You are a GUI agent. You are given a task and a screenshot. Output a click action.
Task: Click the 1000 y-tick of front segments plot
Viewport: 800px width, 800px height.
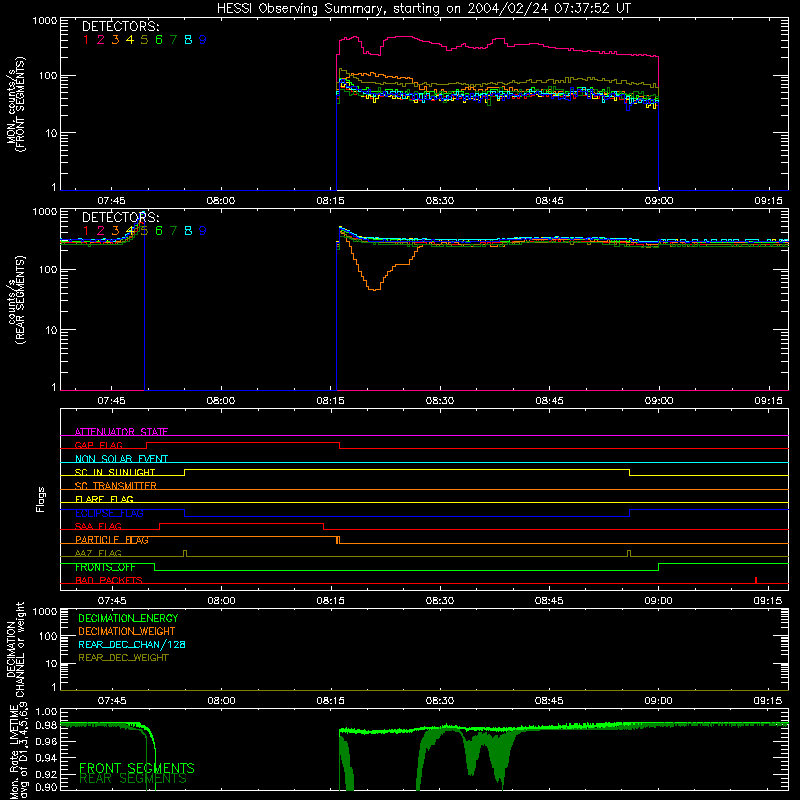(44, 20)
